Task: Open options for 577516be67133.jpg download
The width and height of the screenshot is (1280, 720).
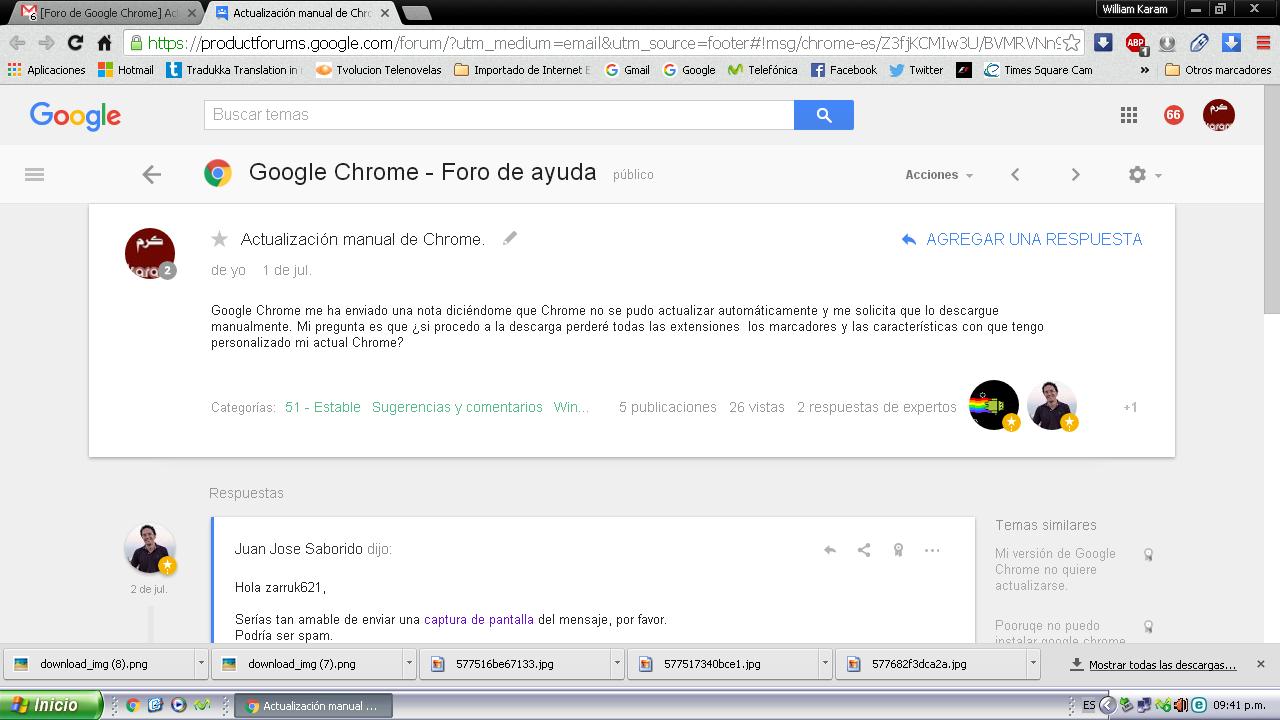Action: point(617,664)
